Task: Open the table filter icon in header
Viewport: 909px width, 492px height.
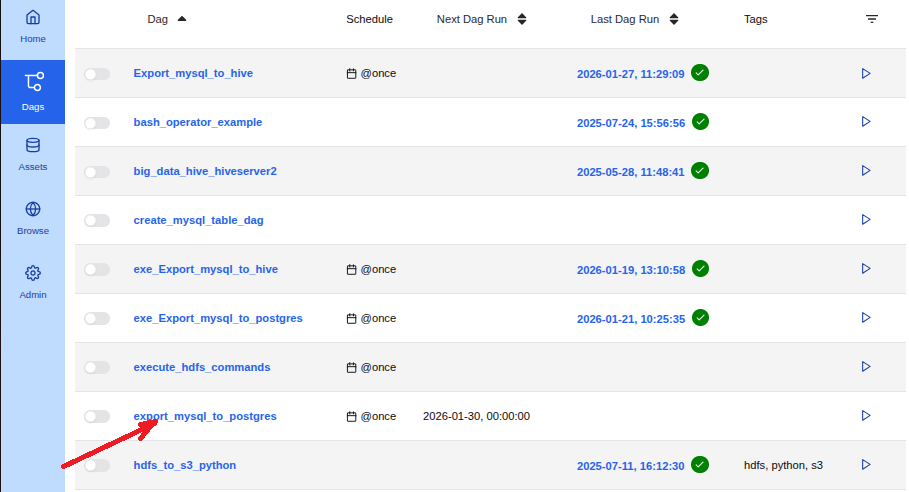Action: pos(872,19)
